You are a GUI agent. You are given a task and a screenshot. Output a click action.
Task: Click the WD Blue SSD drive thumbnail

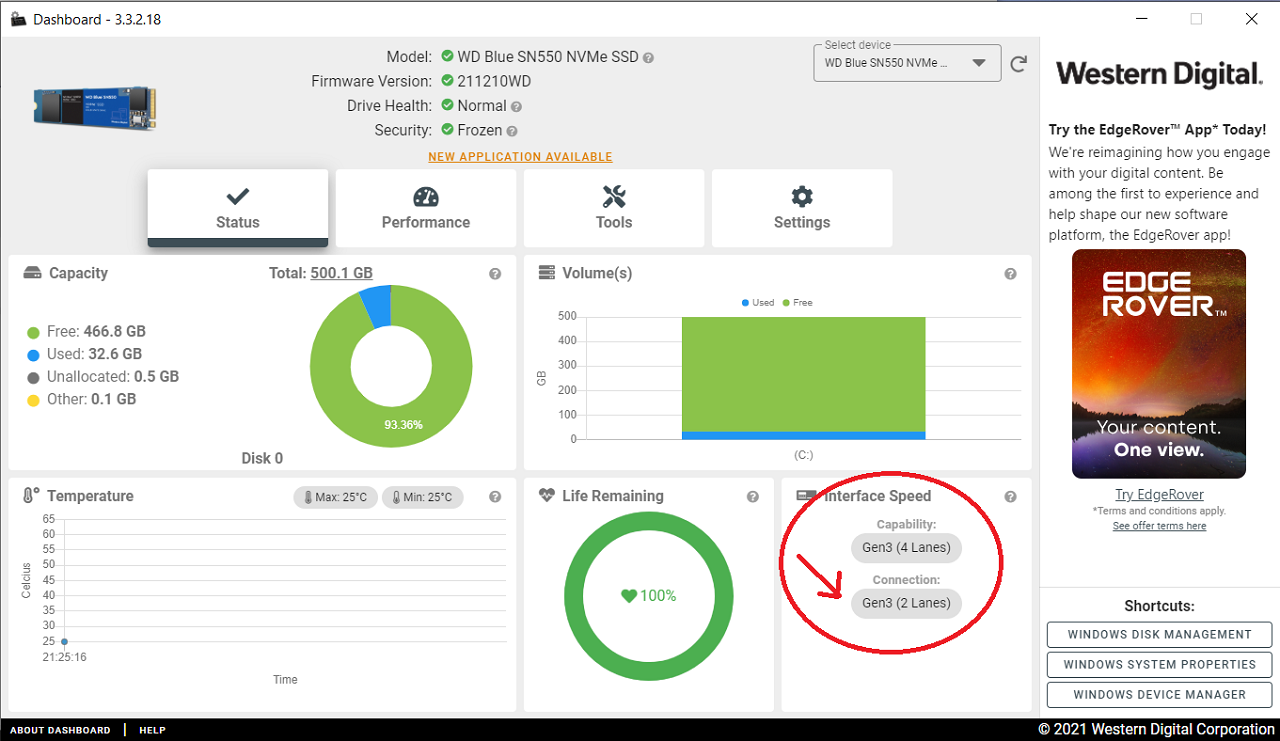point(95,107)
